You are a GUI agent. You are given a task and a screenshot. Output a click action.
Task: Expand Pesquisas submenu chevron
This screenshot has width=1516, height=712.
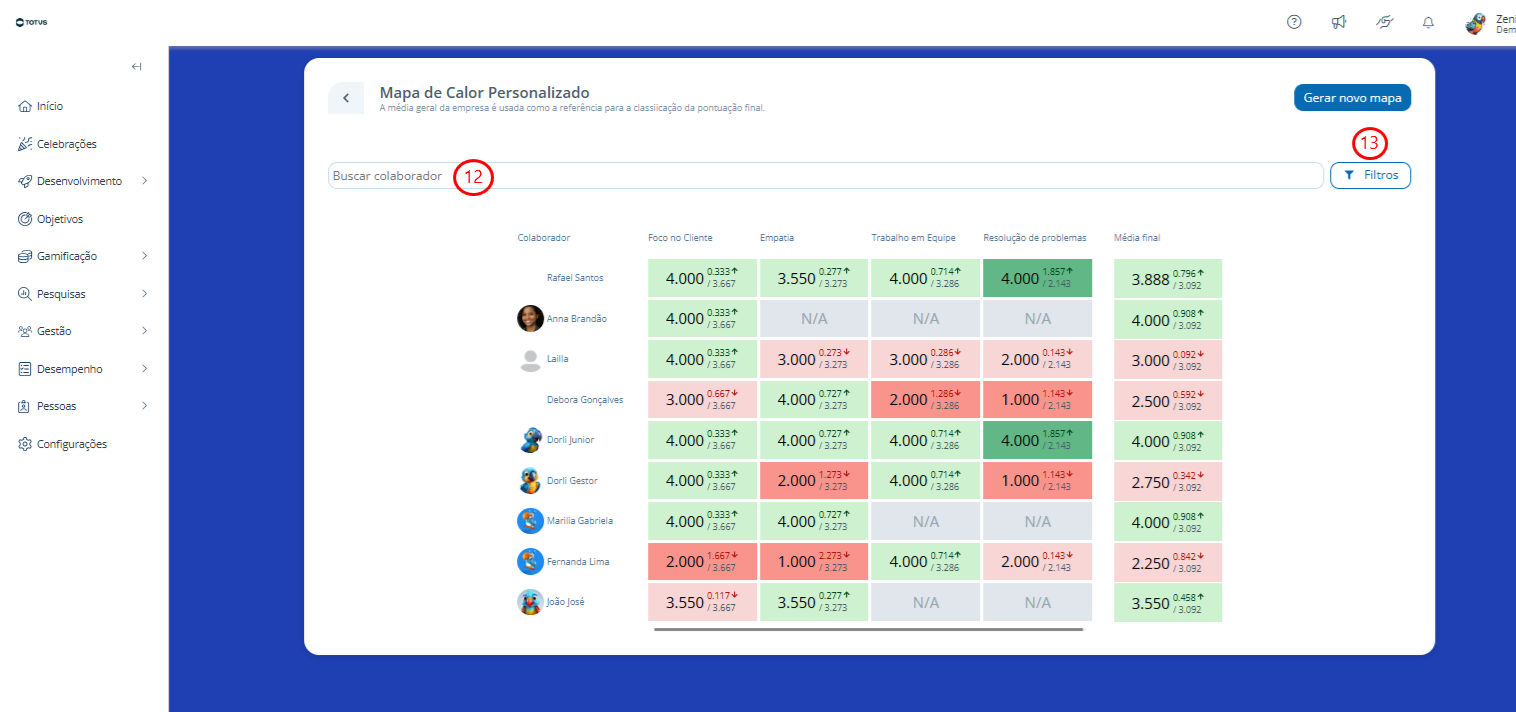(x=145, y=294)
